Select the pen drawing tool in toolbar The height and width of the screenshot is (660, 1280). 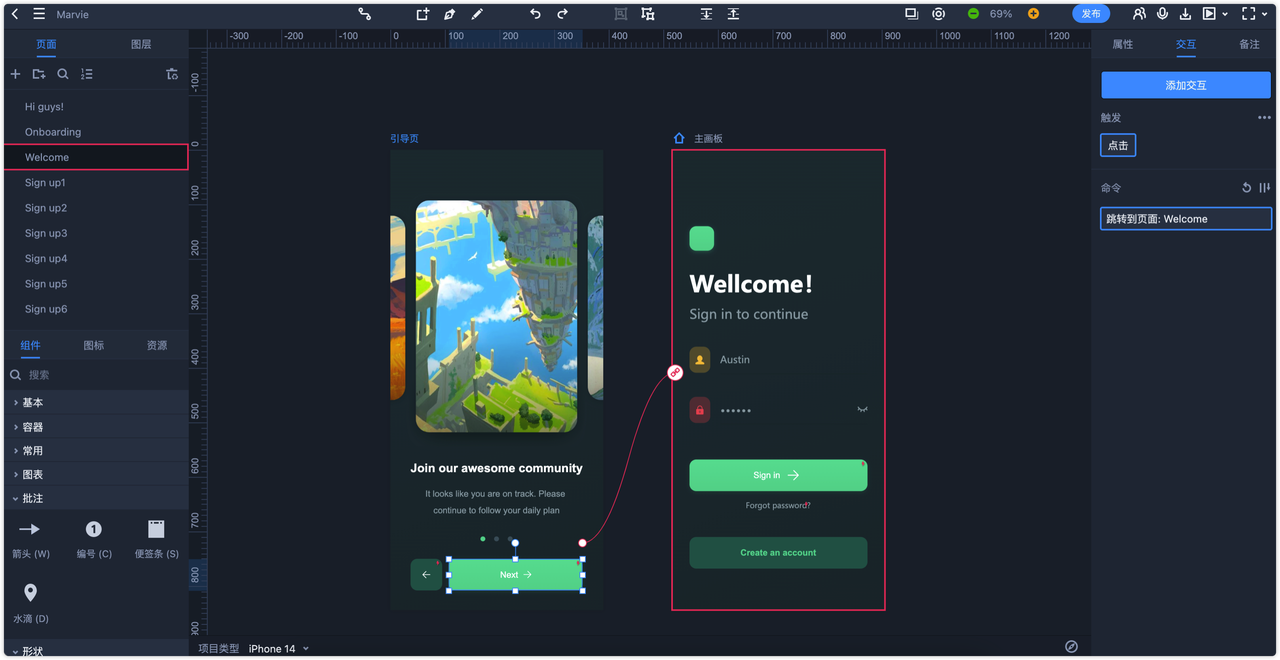[450, 14]
